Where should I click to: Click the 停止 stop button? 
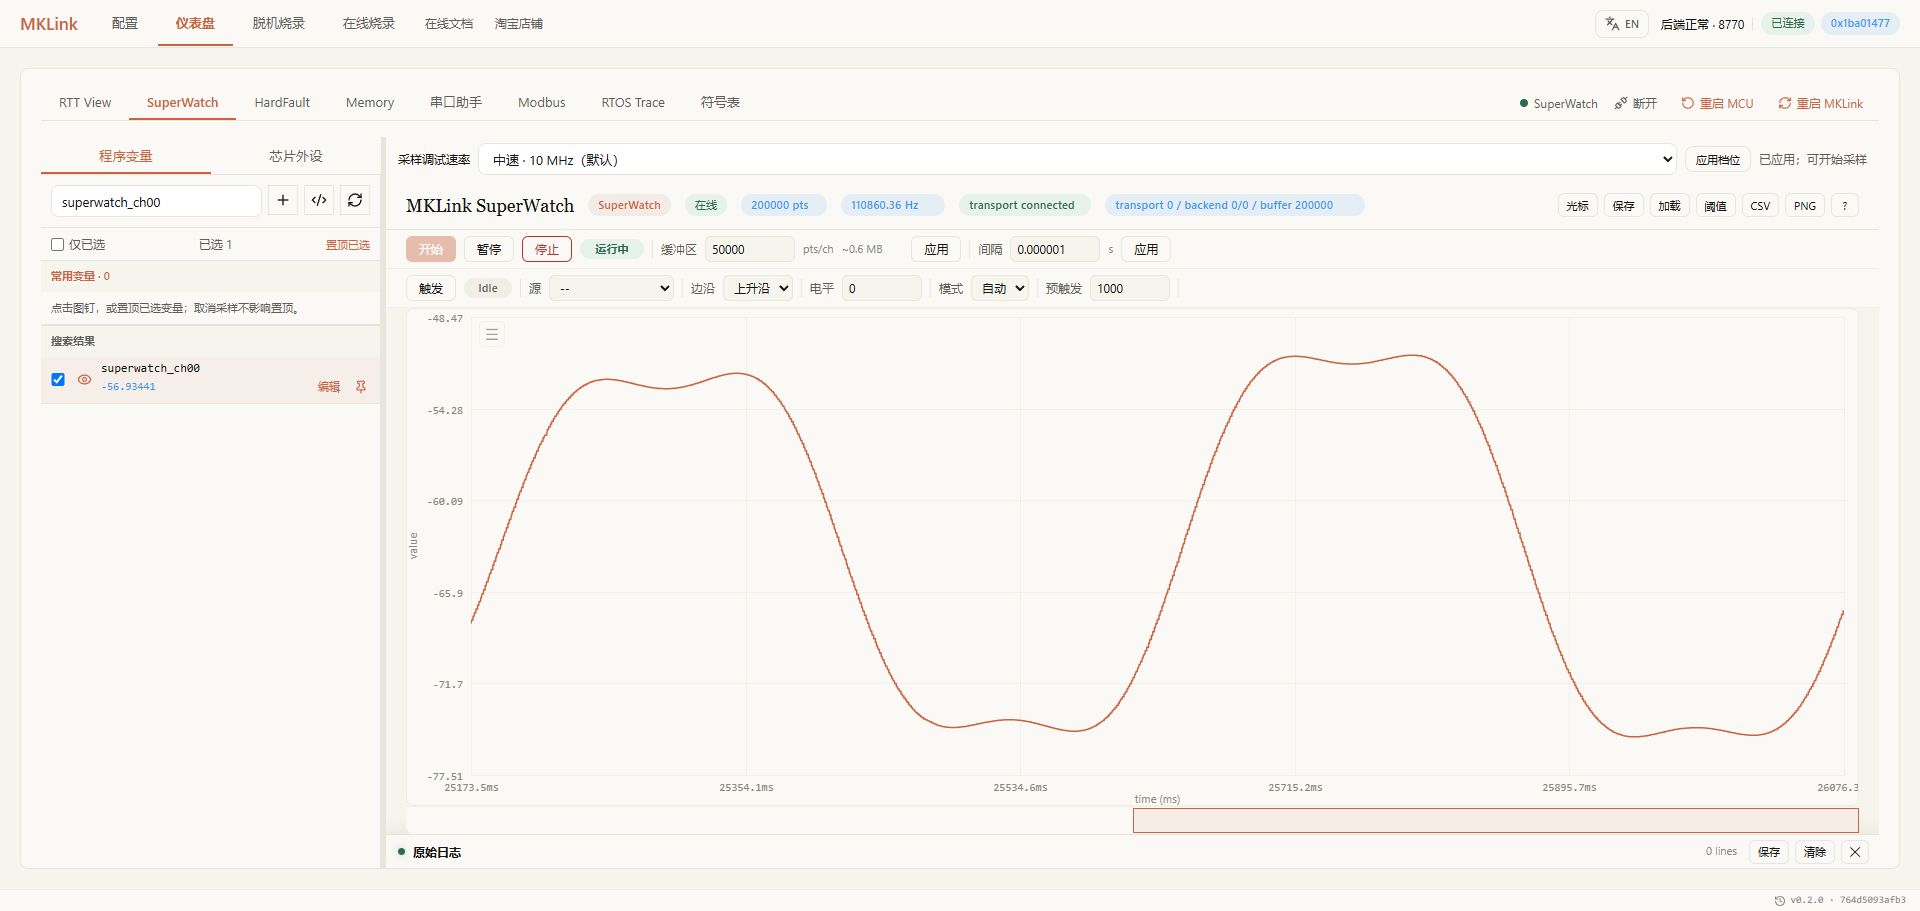(x=547, y=250)
